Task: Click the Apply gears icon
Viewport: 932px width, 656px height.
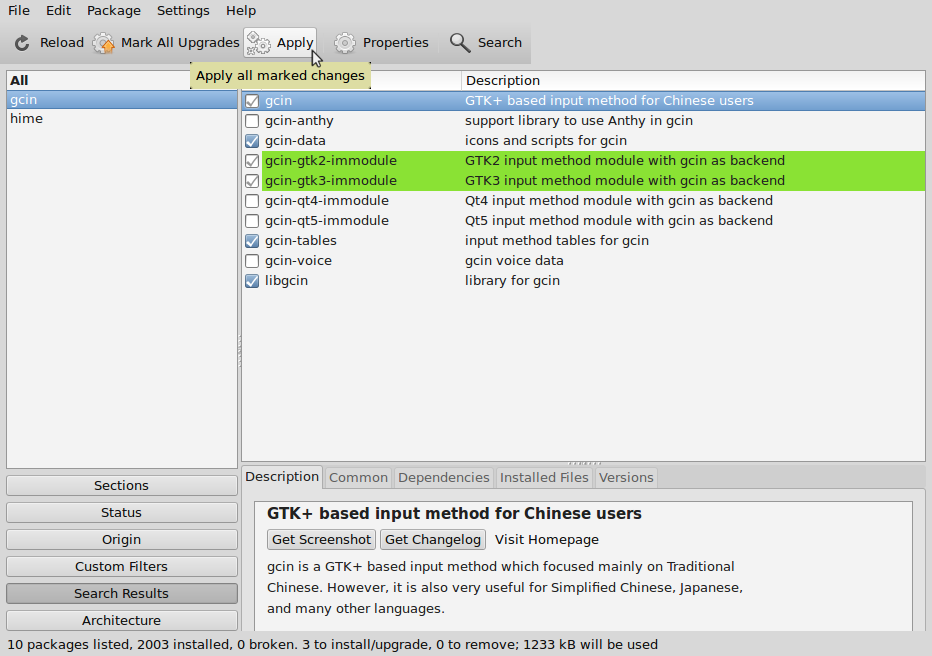Action: 259,43
